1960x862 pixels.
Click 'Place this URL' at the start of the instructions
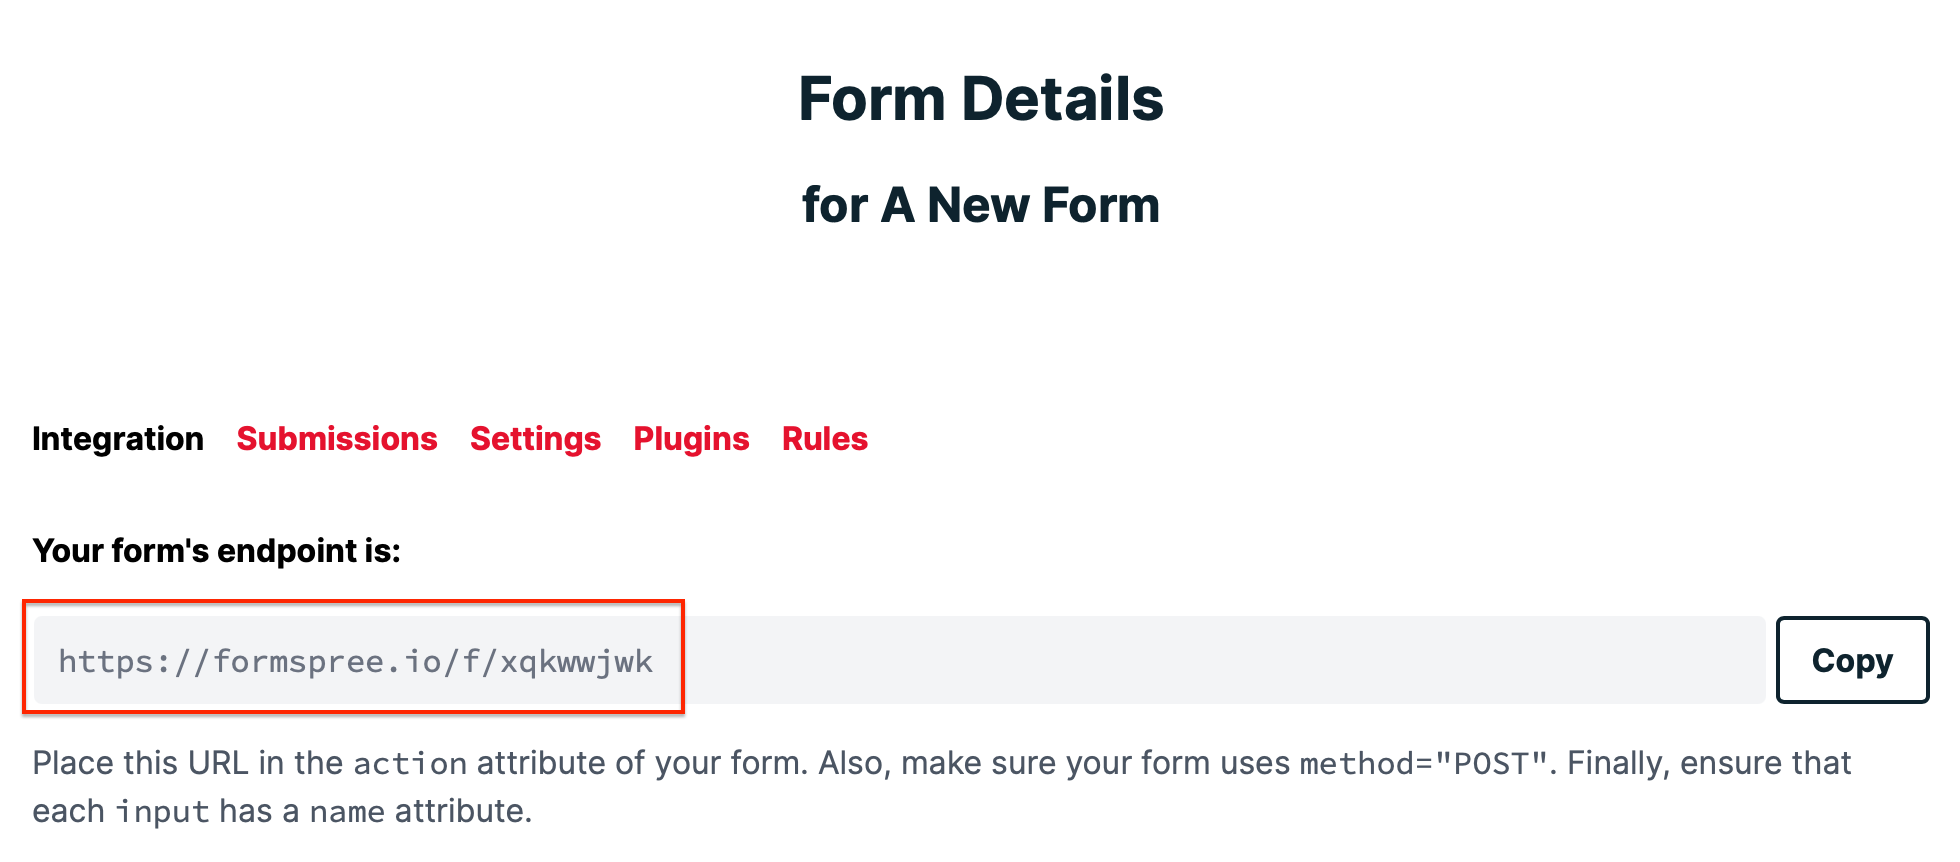click(x=141, y=763)
